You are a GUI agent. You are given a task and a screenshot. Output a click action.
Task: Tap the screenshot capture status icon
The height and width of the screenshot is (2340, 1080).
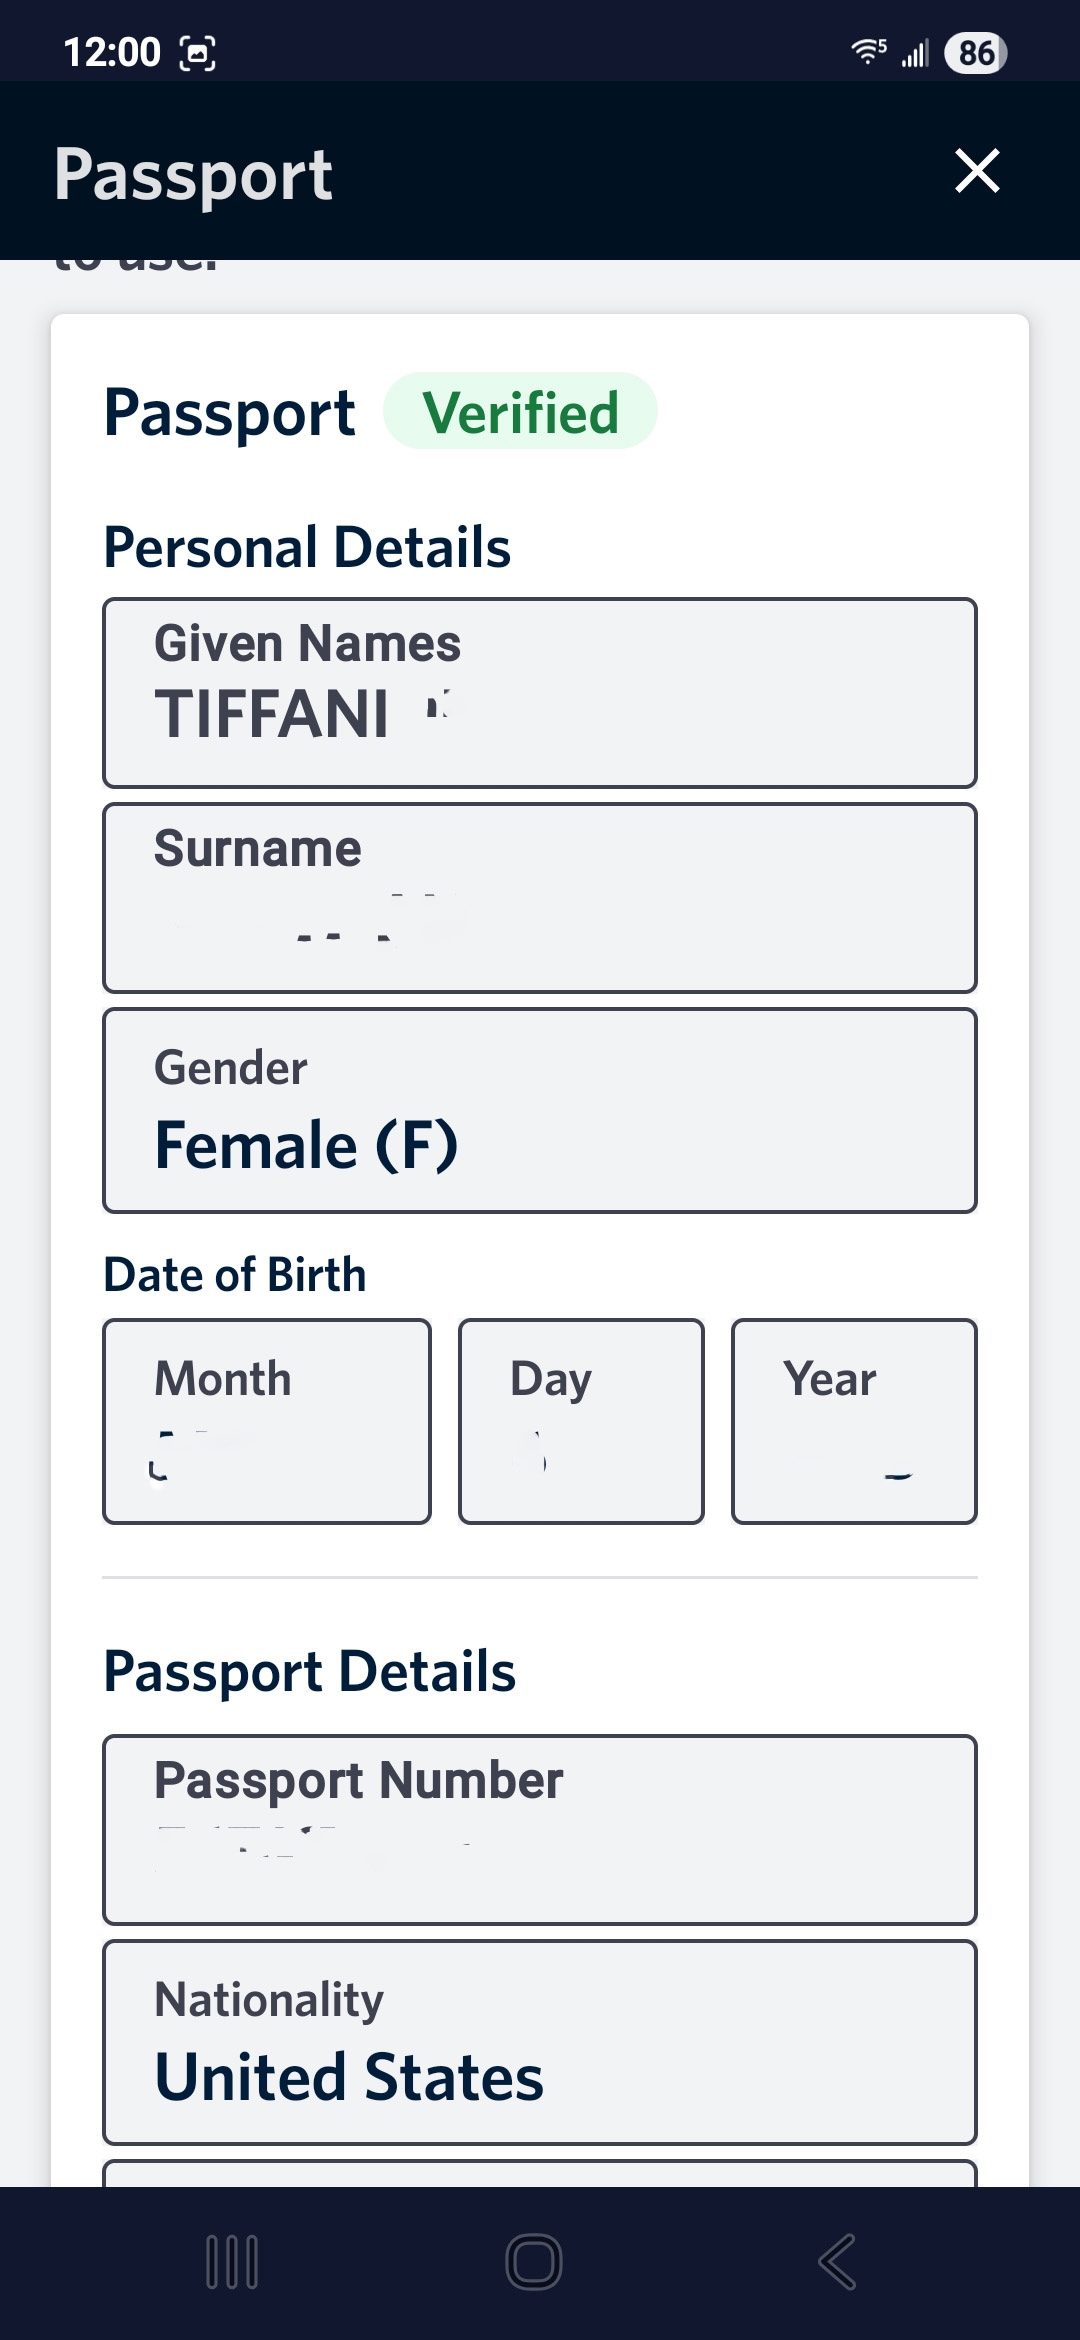(x=197, y=53)
